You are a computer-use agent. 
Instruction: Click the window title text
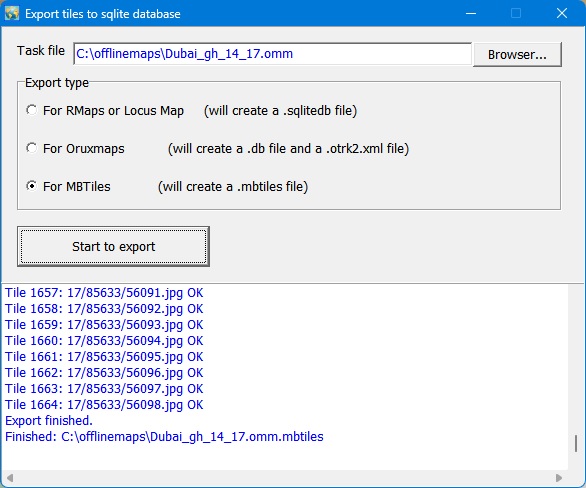pos(103,14)
